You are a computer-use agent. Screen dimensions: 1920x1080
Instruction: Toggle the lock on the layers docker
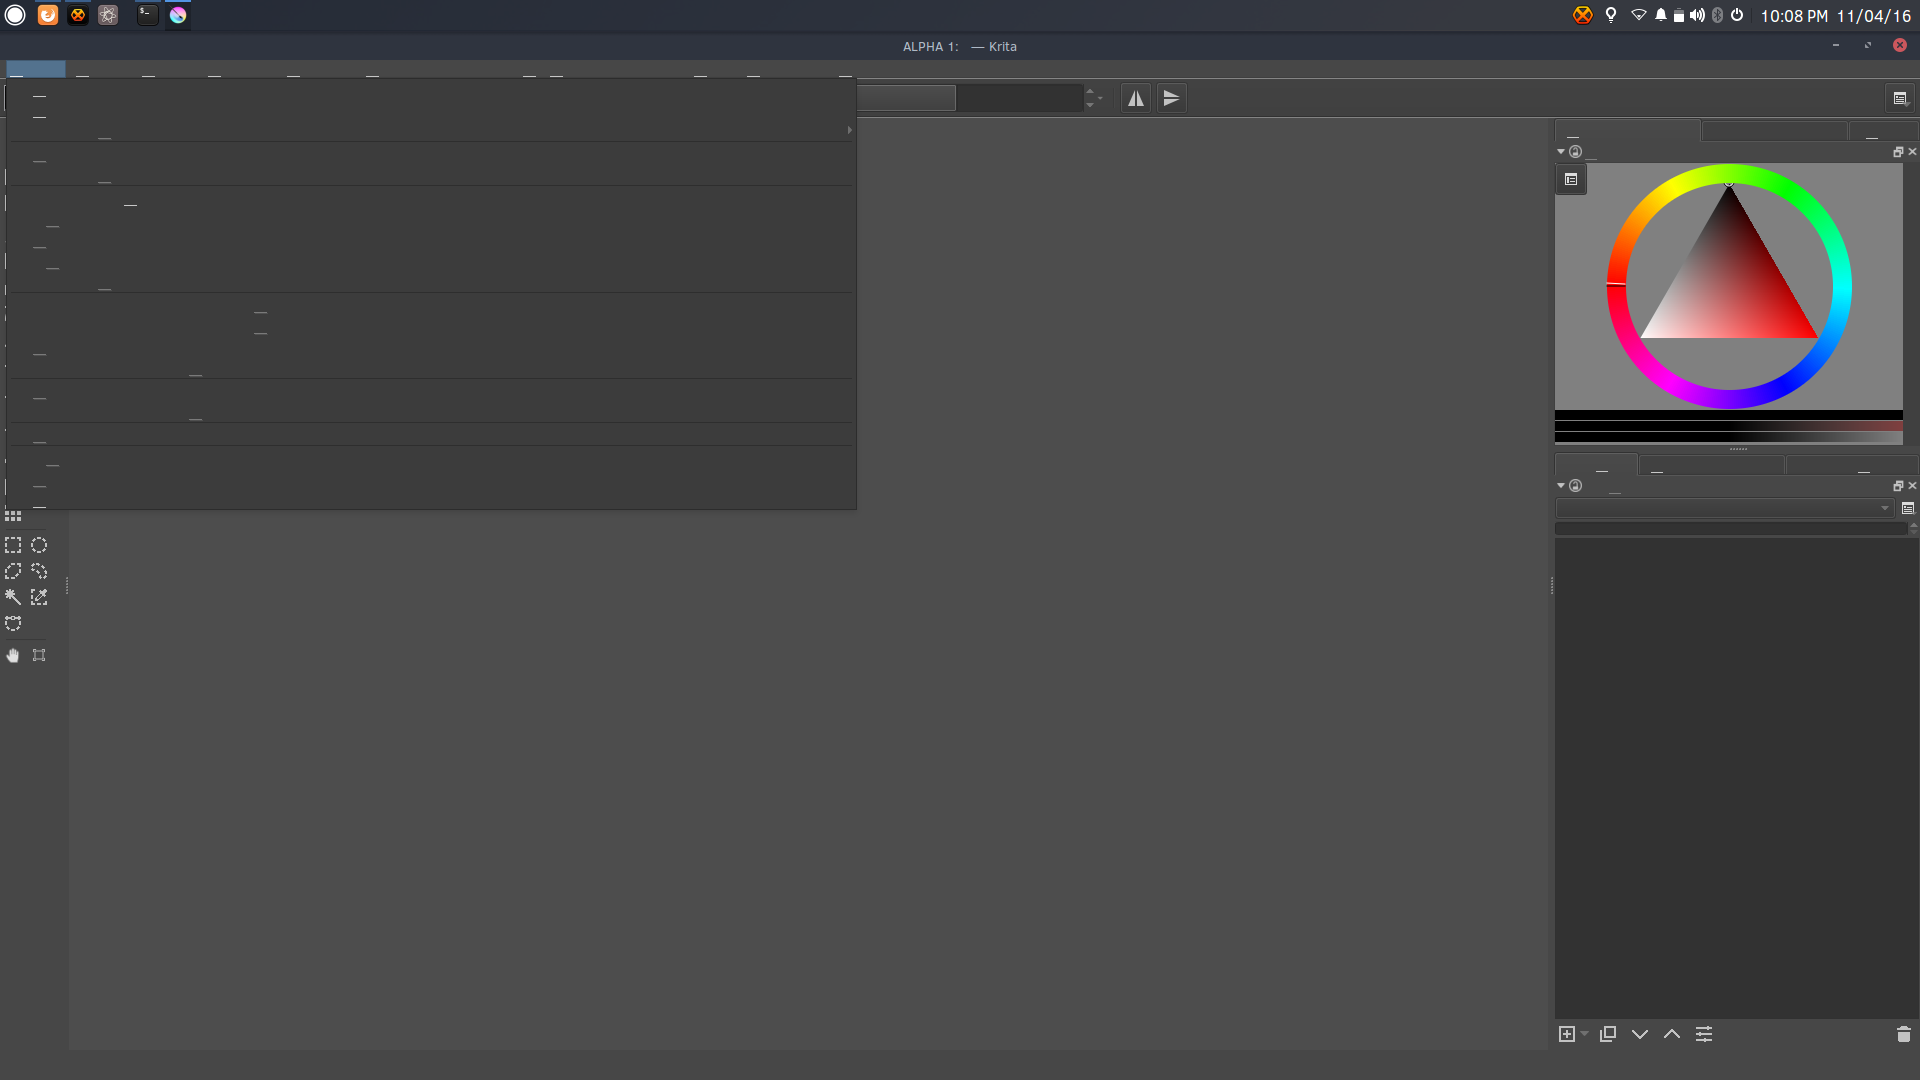(1576, 486)
